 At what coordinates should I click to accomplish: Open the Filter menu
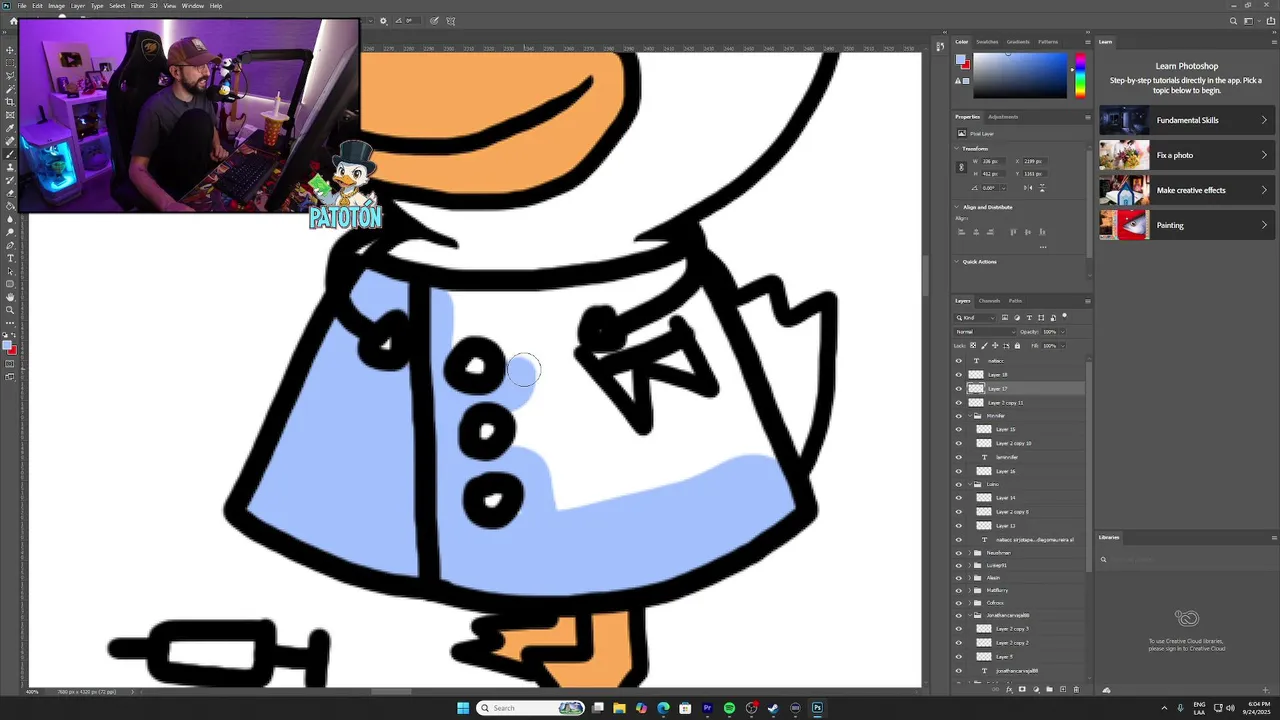coord(138,6)
